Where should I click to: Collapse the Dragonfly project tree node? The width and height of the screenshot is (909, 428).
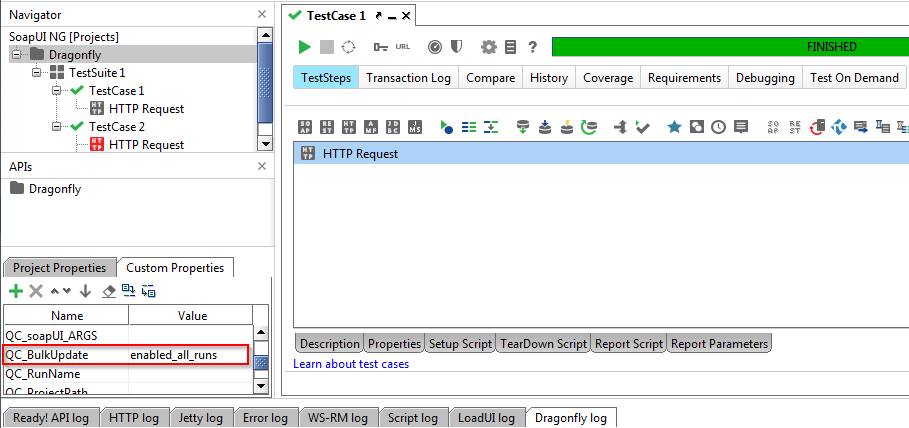coord(17,55)
